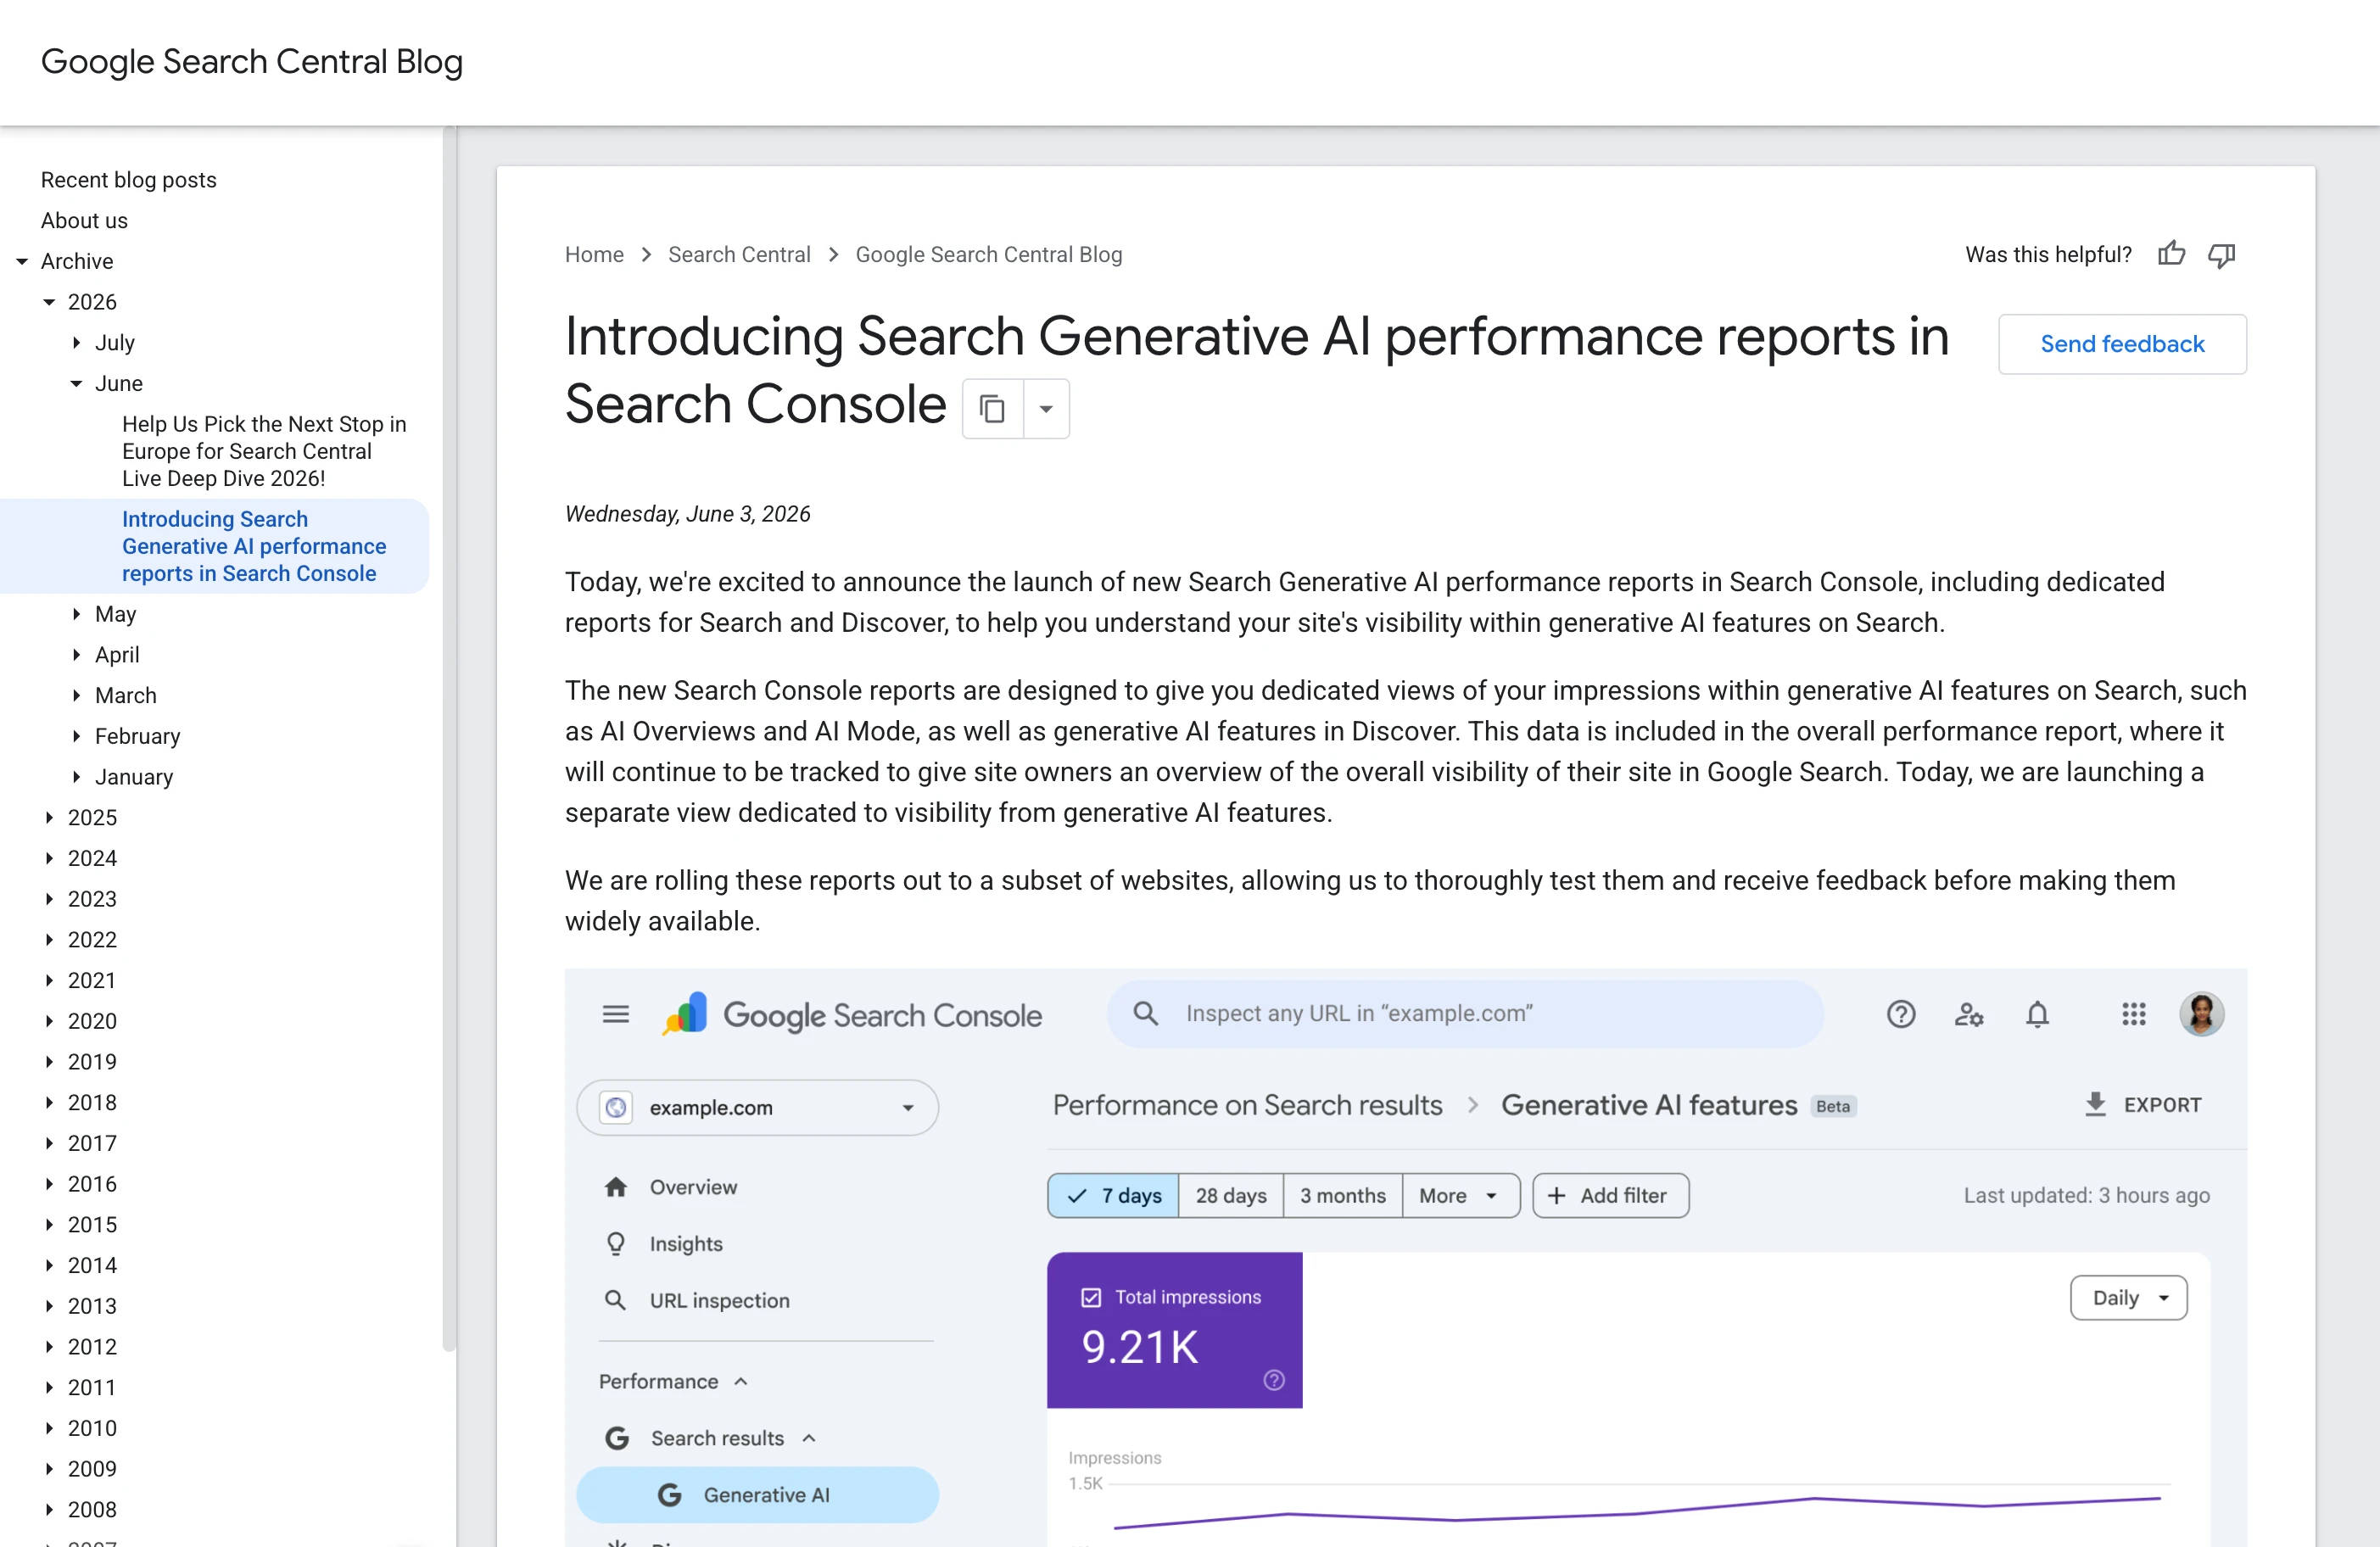Viewport: 2380px width, 1547px height.
Task: Click the Export download icon
Action: (2095, 1104)
